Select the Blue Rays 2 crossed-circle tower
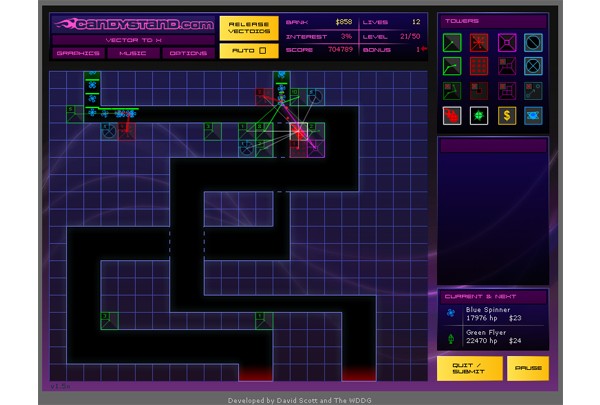 click(533, 66)
